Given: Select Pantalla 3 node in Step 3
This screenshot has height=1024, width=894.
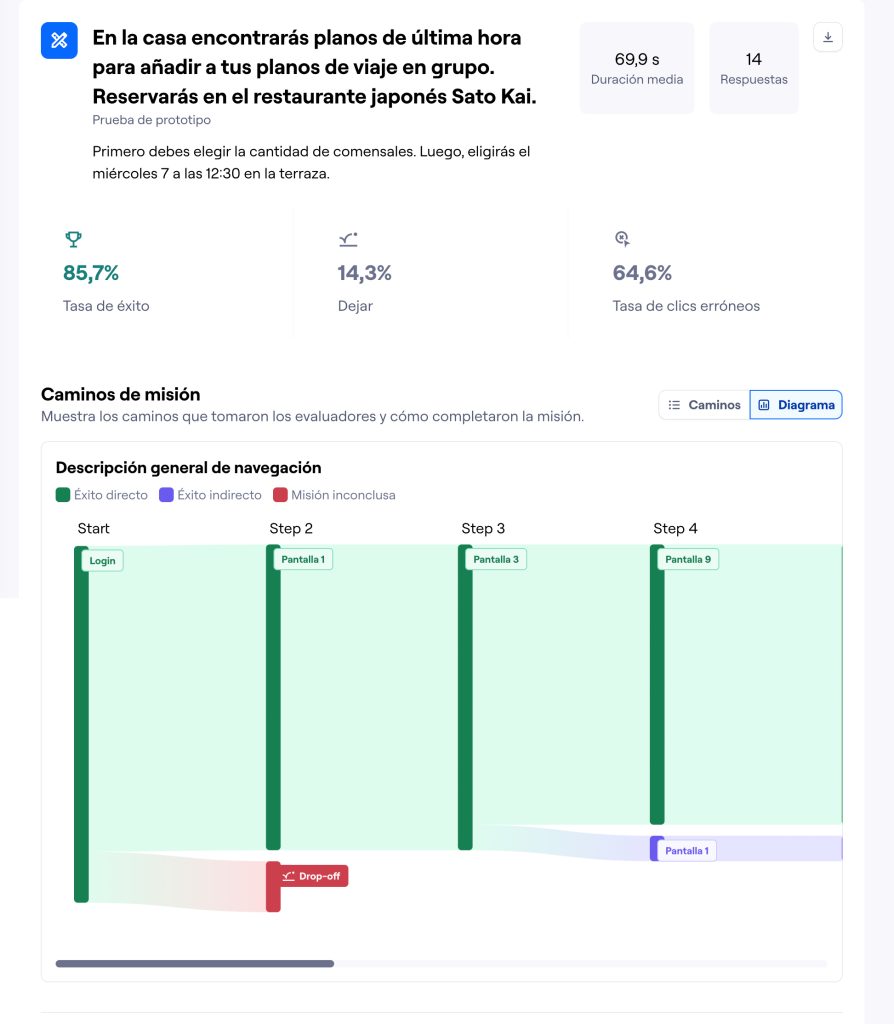Looking at the screenshot, I should point(496,560).
